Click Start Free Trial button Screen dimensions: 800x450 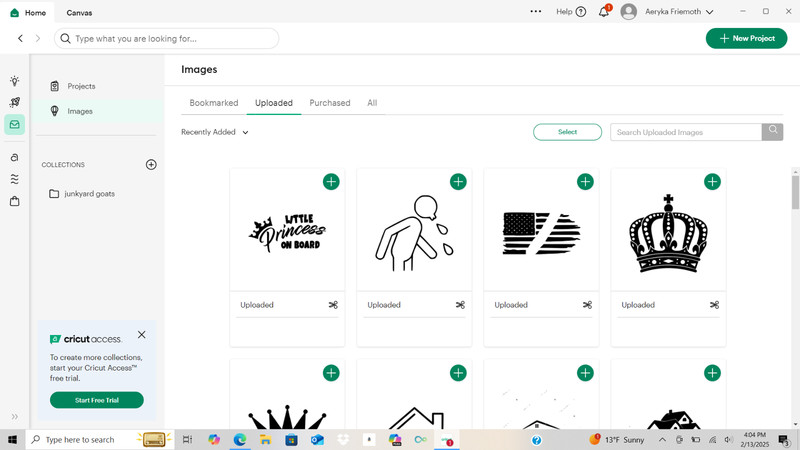(x=97, y=400)
